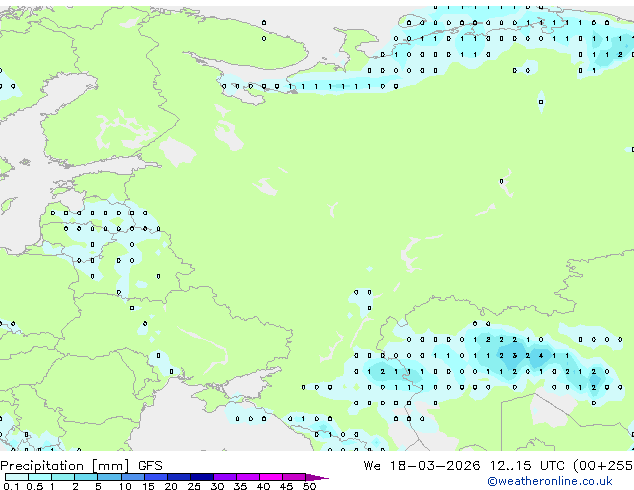Click the '12..15 UTC' time text
The width and height of the screenshot is (634, 490).
pos(527,466)
